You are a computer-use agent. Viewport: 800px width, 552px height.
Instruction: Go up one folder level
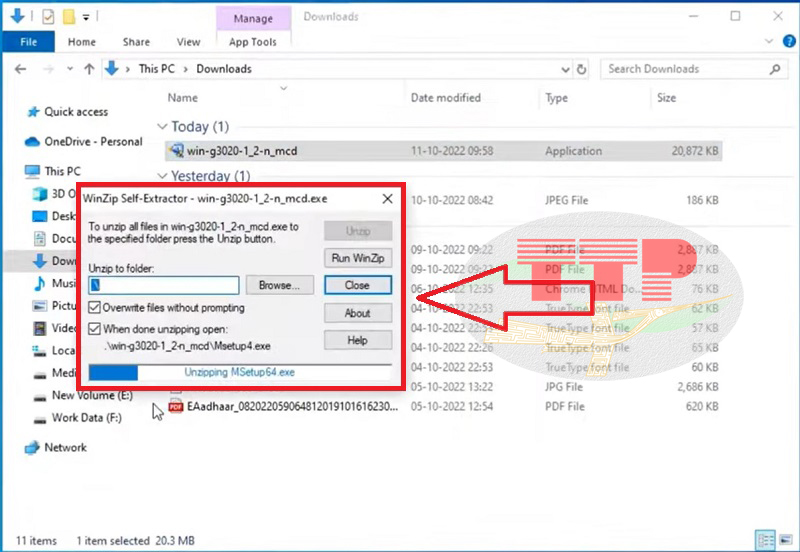click(x=89, y=69)
